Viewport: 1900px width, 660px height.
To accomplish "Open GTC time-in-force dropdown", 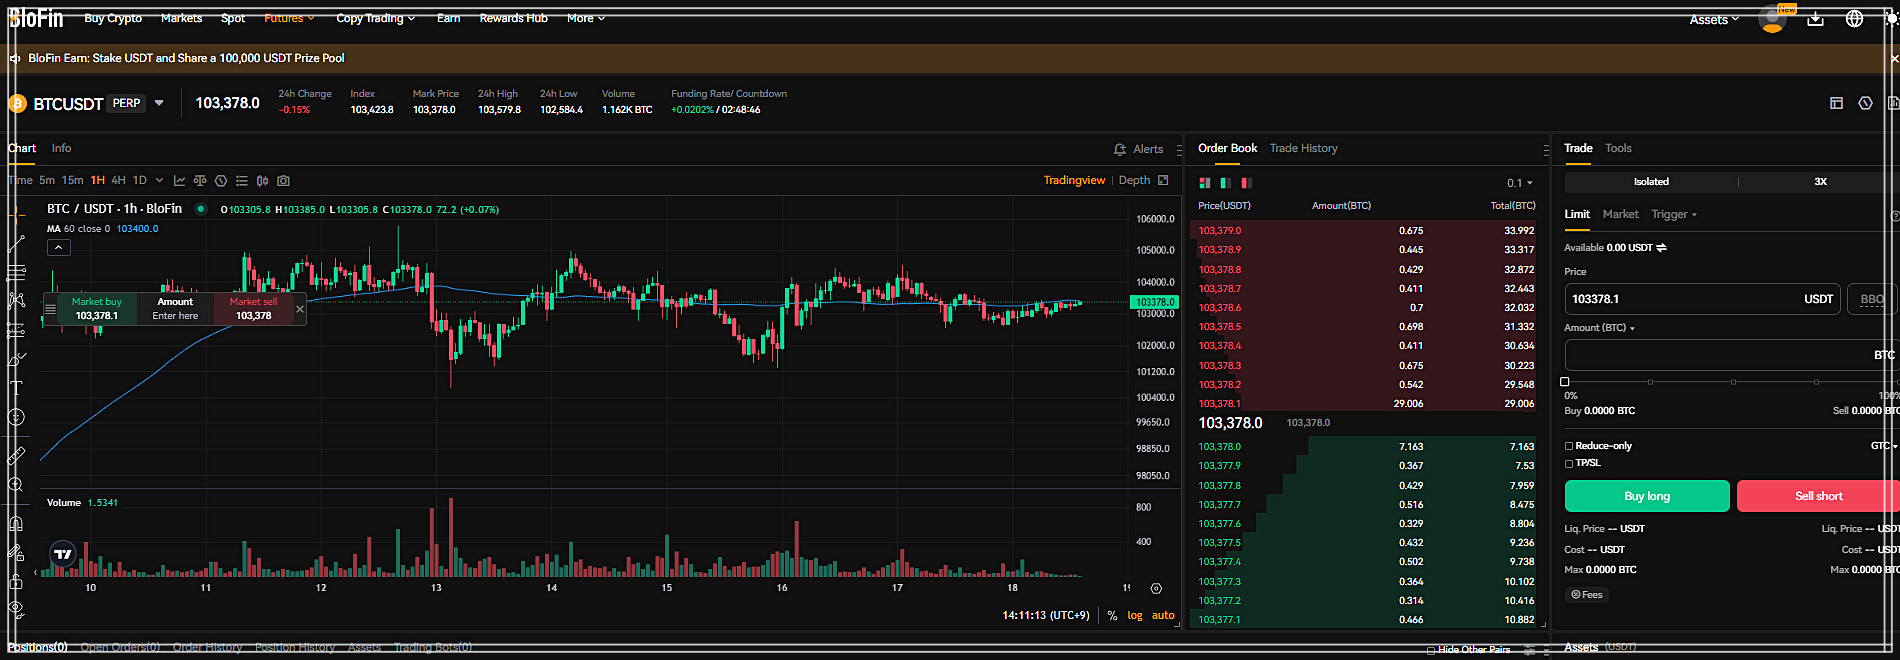I will point(1883,446).
